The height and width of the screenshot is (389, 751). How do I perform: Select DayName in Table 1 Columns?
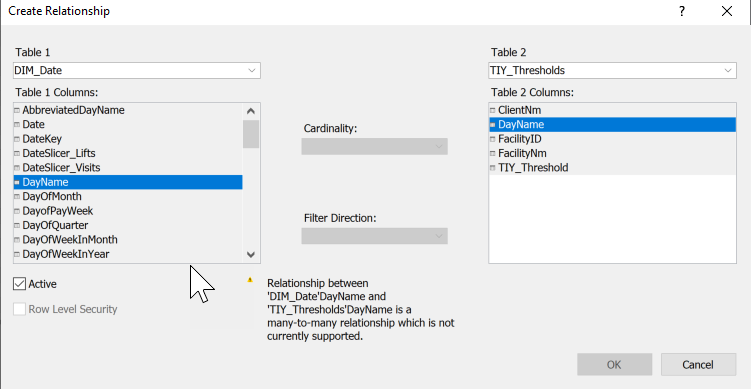point(128,182)
